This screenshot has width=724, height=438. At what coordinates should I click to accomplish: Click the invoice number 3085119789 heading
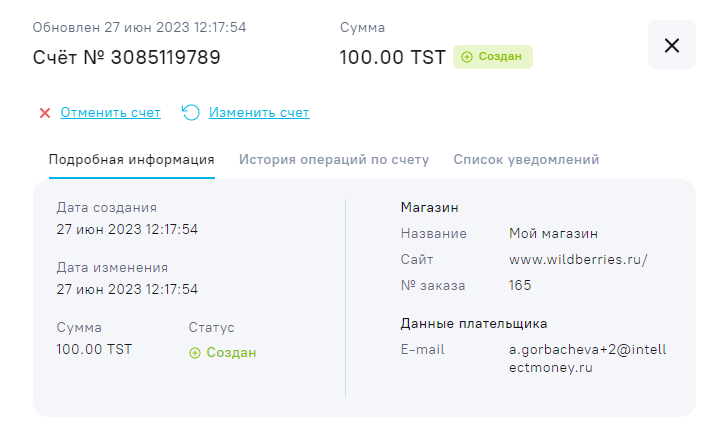[x=127, y=57]
